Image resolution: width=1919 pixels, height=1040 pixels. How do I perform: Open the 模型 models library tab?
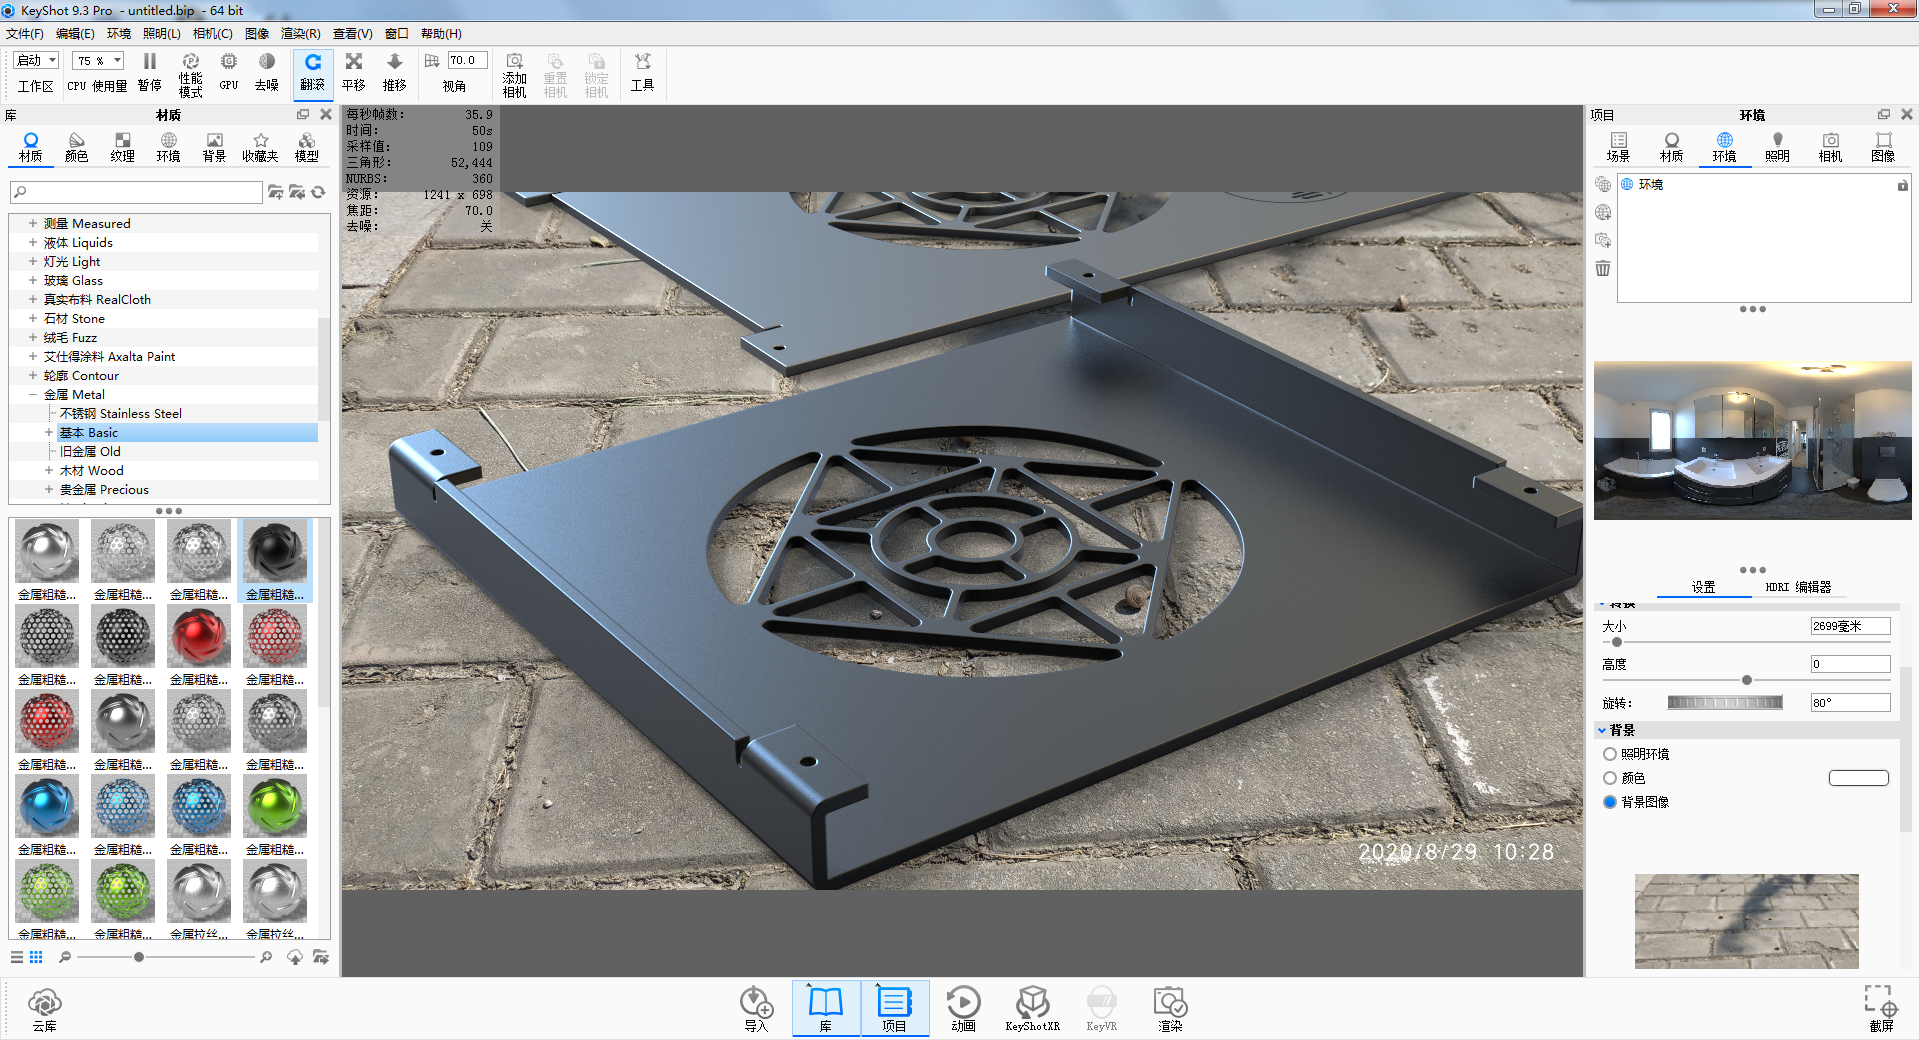point(307,147)
